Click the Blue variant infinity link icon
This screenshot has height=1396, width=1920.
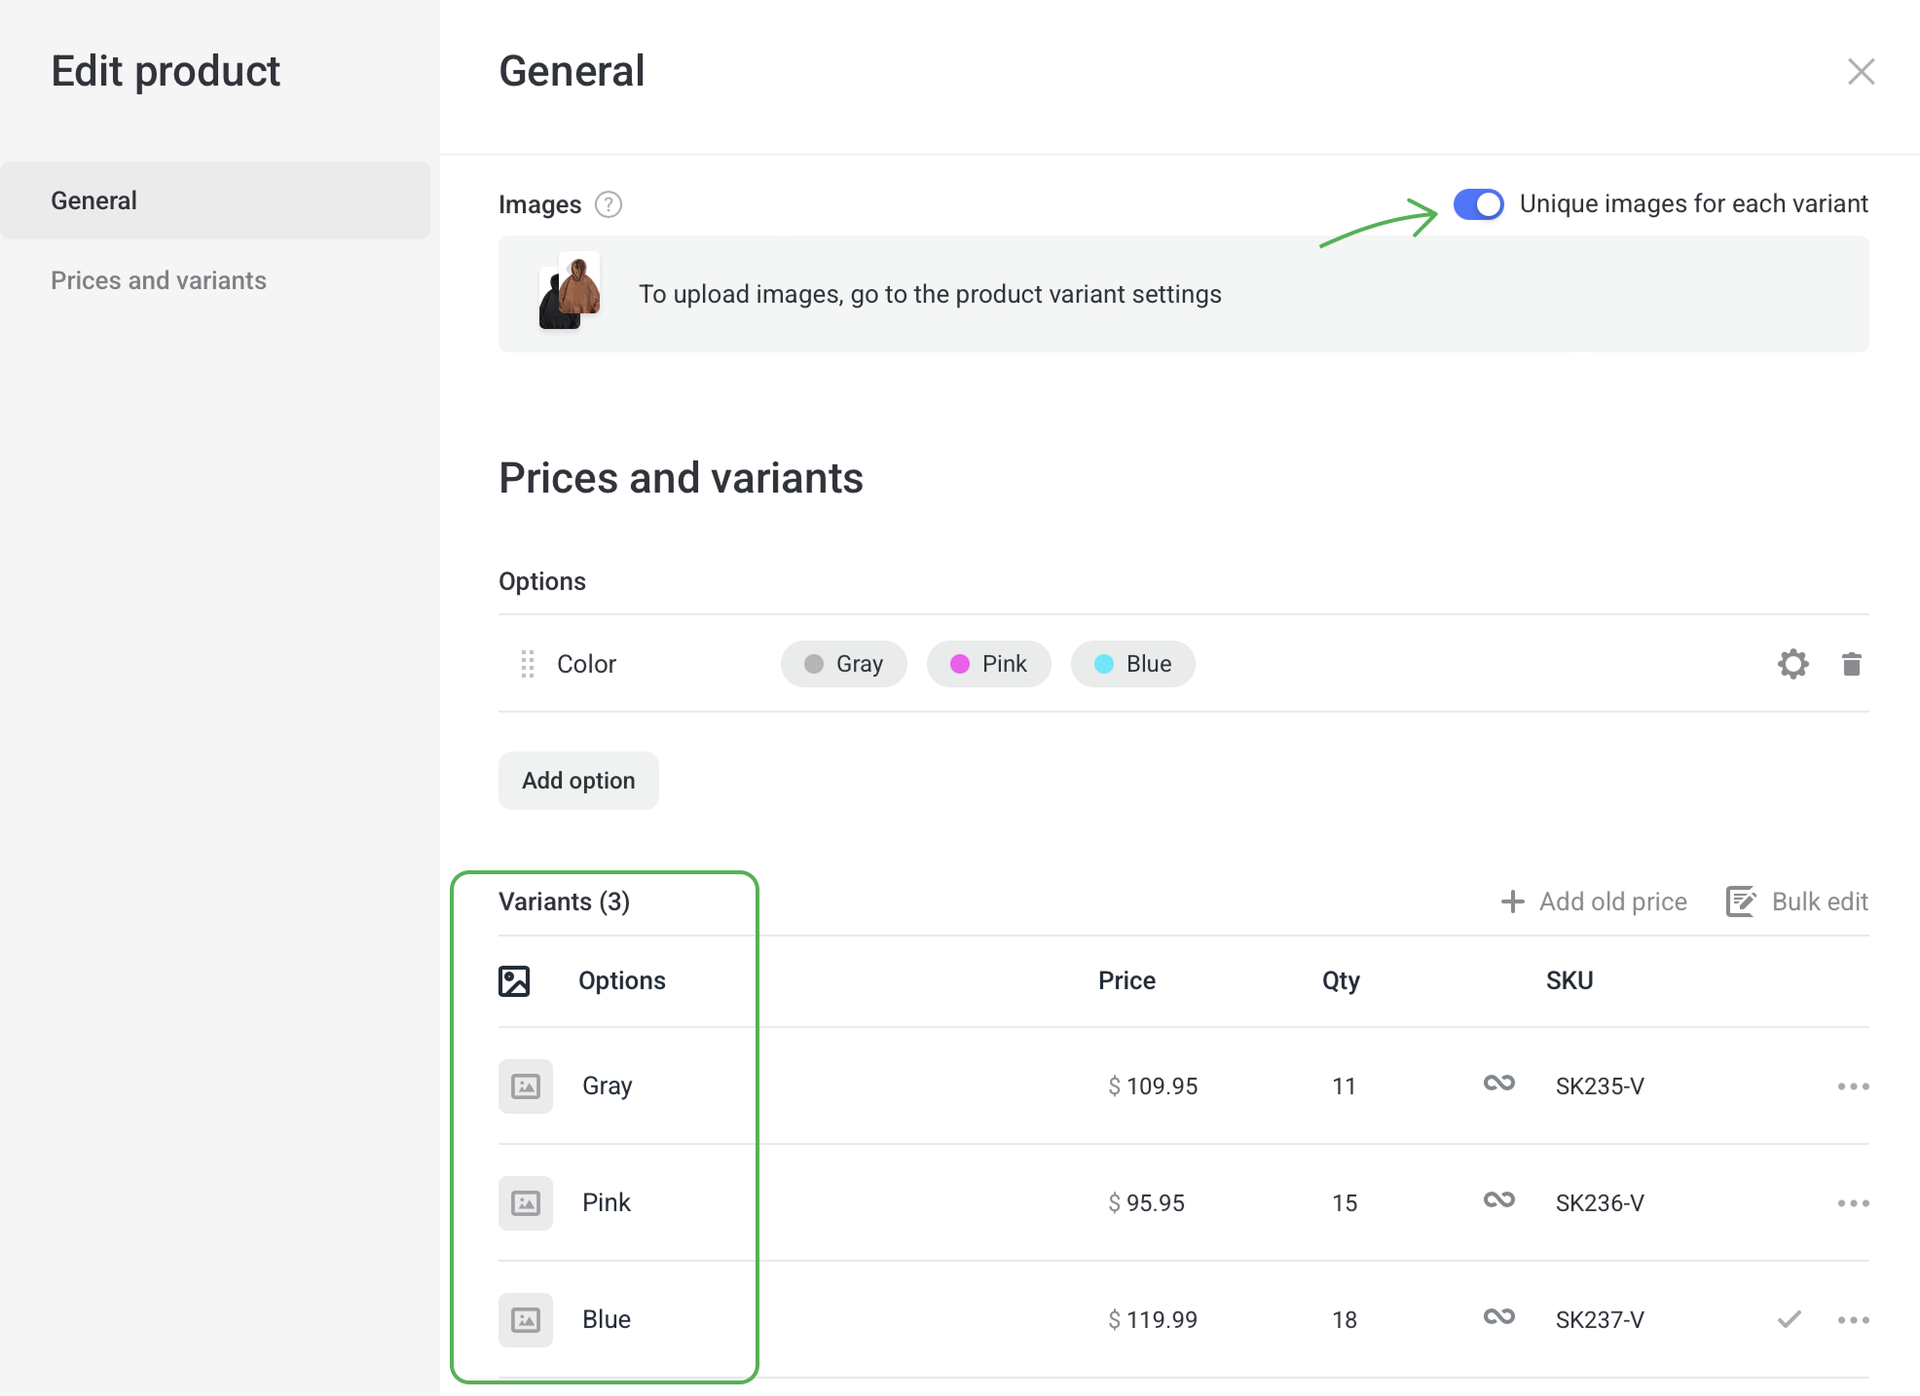click(1499, 1317)
